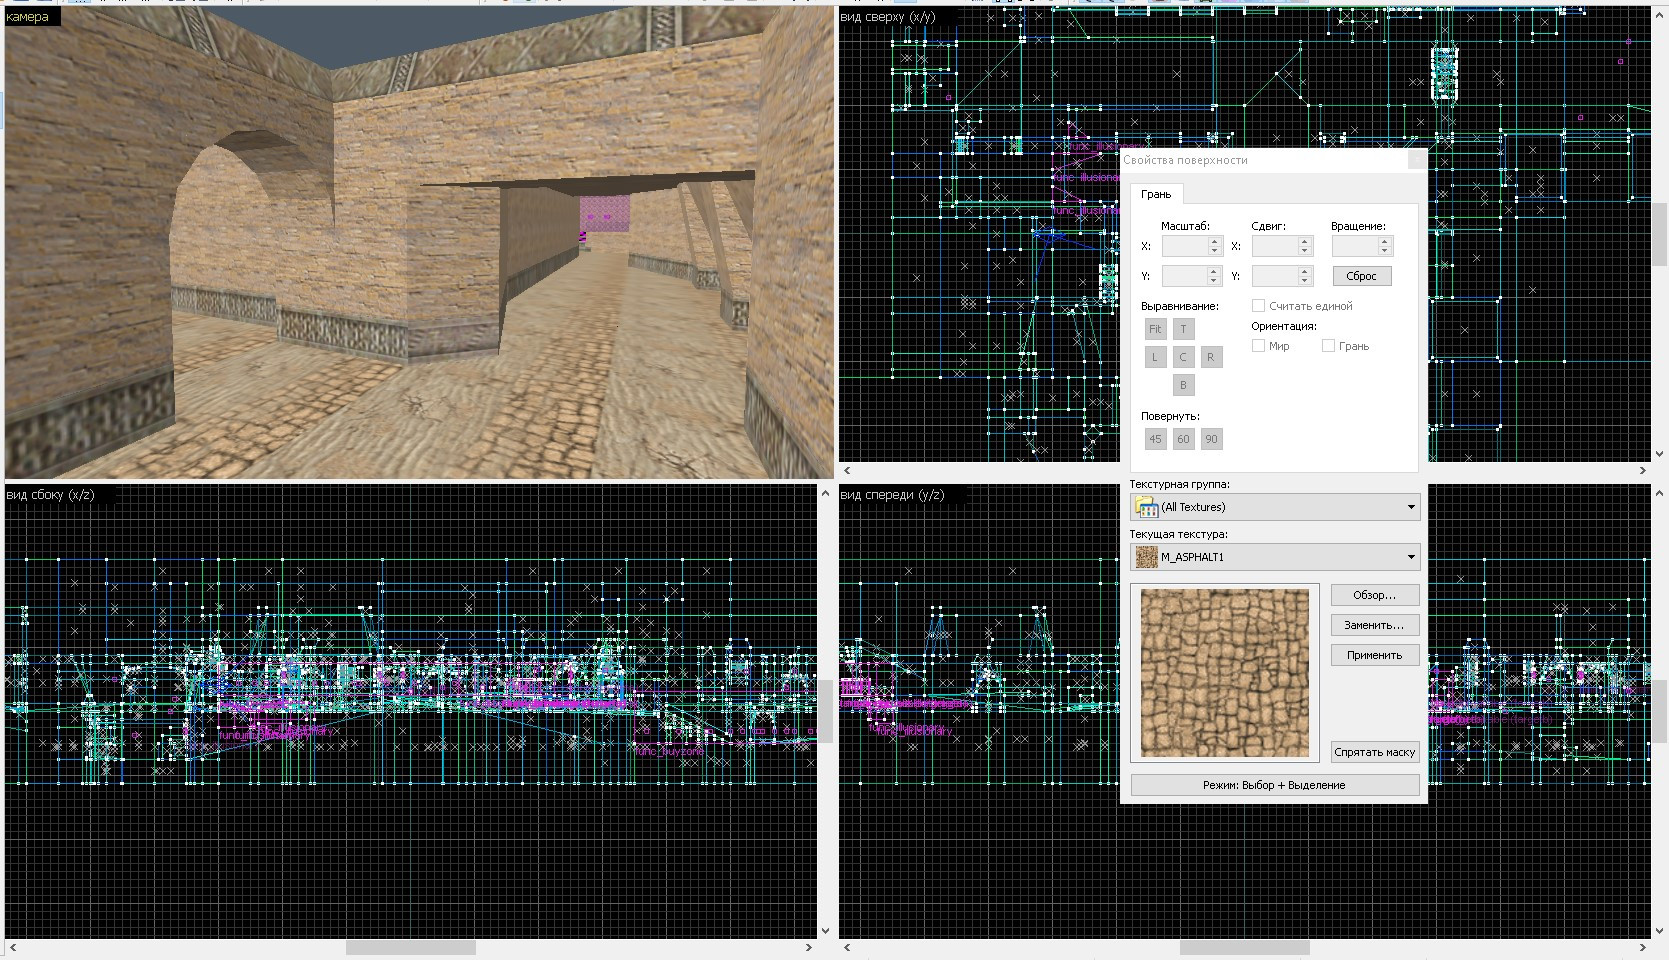Rotate texture 90 degrees
This screenshot has height=960, width=1669.
[1211, 438]
